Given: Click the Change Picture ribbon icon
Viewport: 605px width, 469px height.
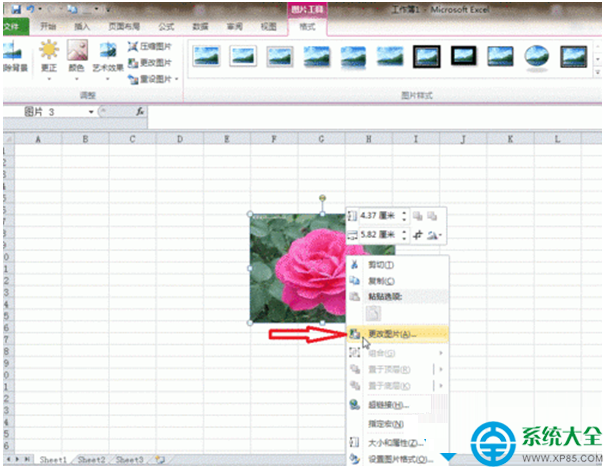Looking at the screenshot, I should click(132, 62).
